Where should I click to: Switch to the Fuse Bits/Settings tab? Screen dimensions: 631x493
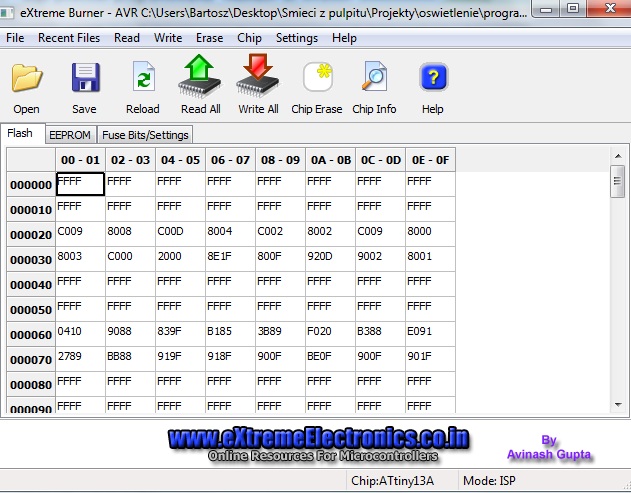[145, 135]
